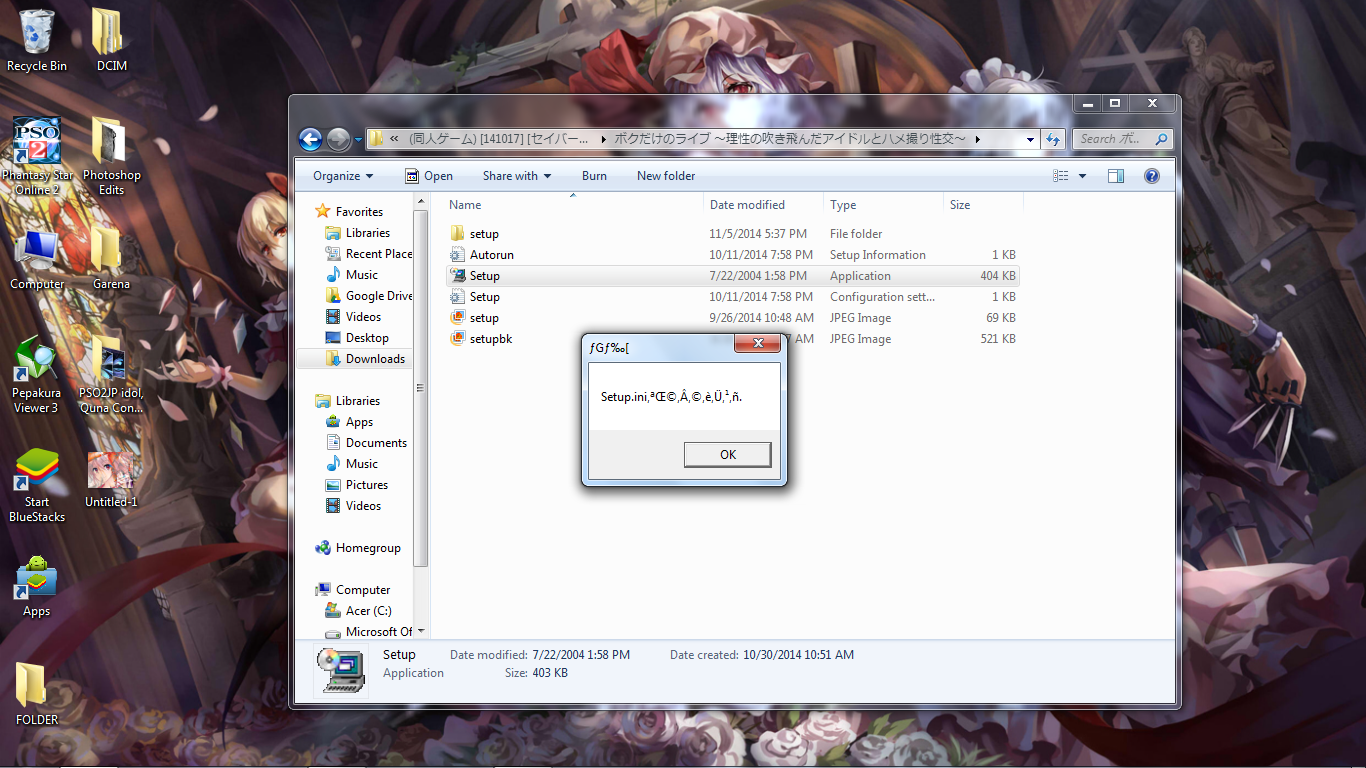The width and height of the screenshot is (1366, 768).
Task: Click the navigation pane vertical scrollbar
Action: pos(422,400)
